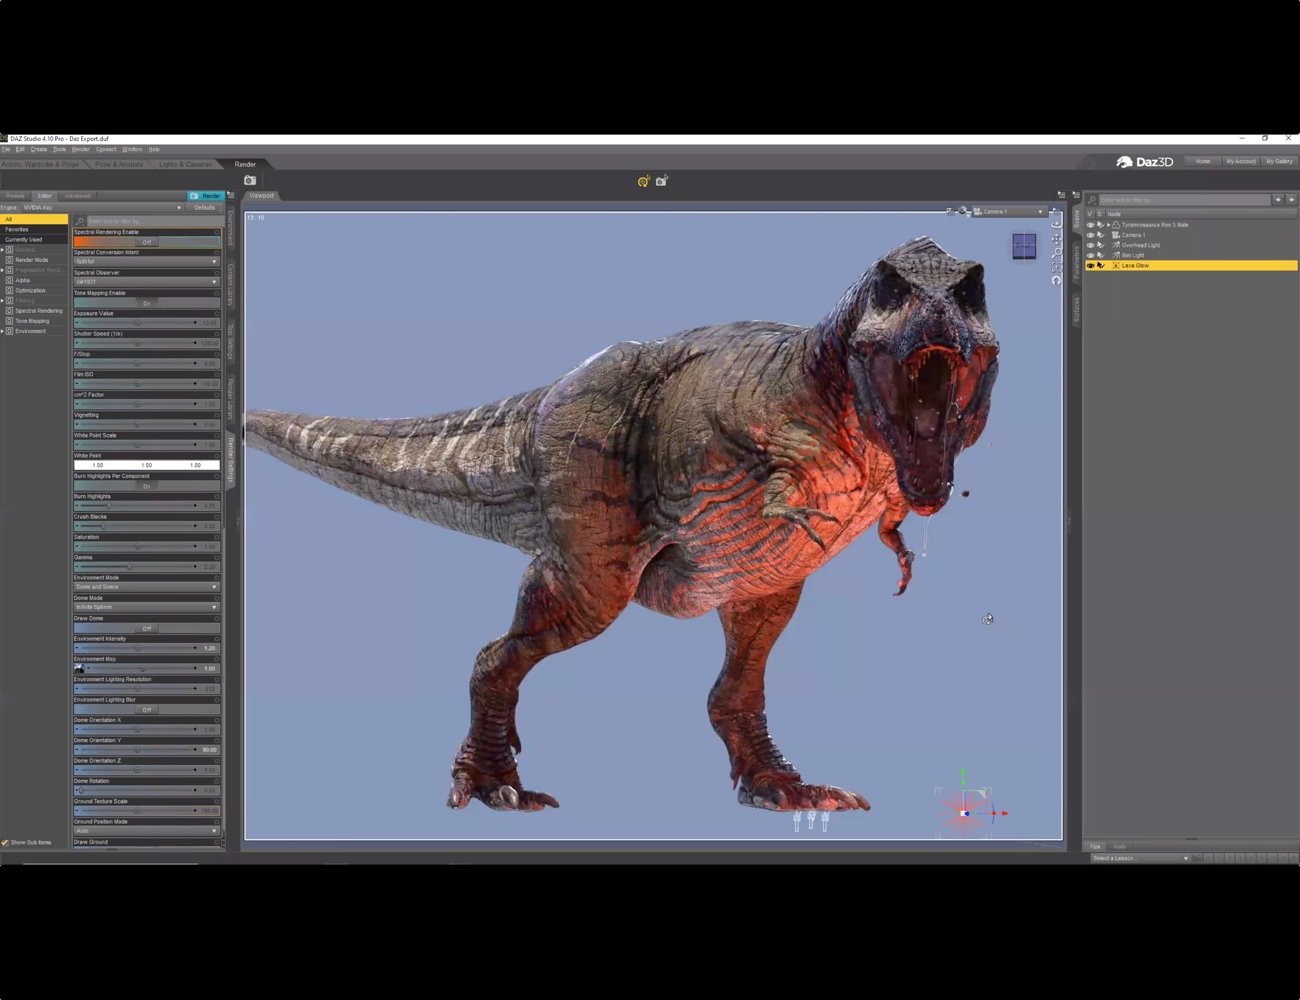Toggle the Draw Dome switch
Screen dimensions: 1300x1000
[x=146, y=628]
